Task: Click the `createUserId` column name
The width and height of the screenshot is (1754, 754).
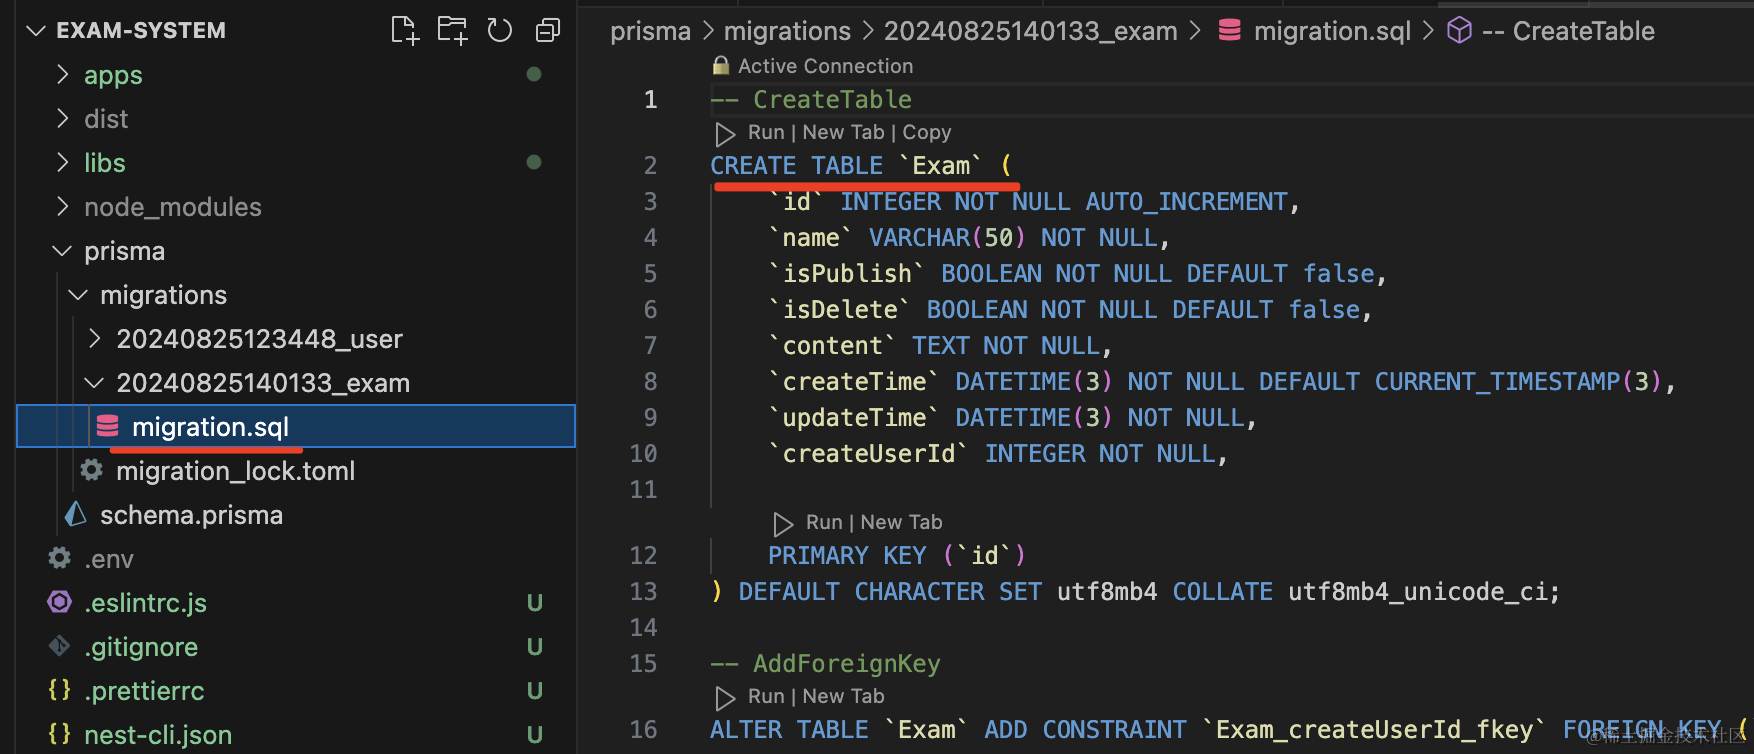Action: point(869,454)
